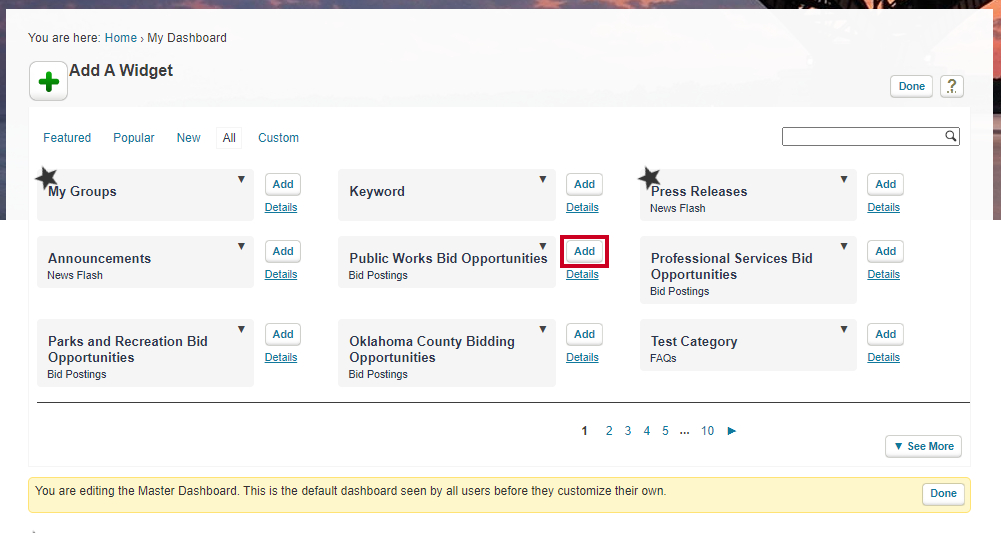Go to page 3 of widgets
Image resolution: width=1001 pixels, height=533 pixels.
pos(628,431)
